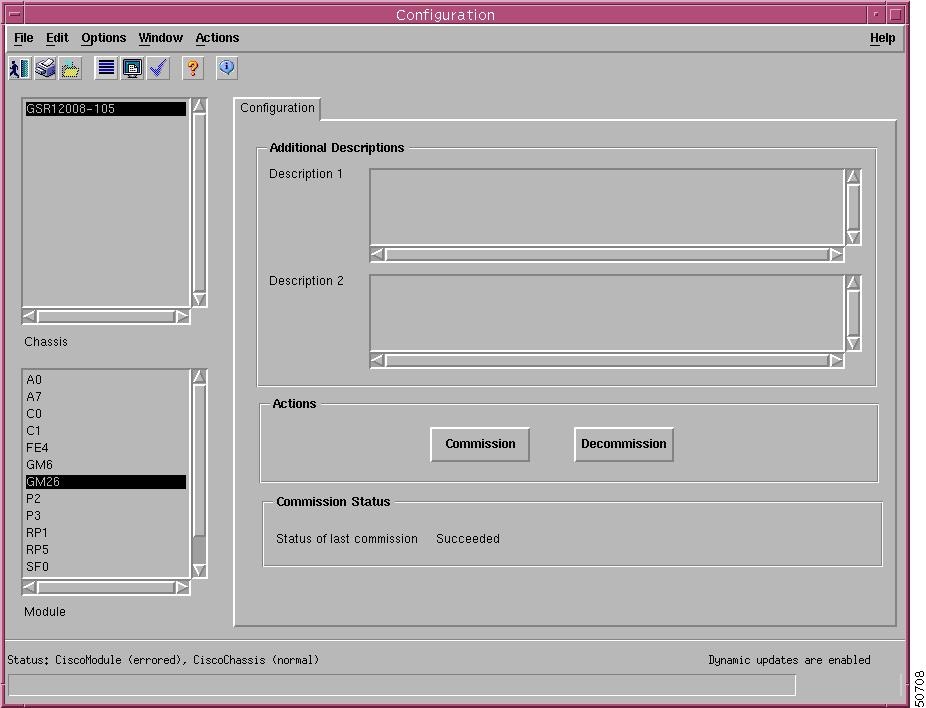Click the Succeeded commission status value
The image size is (926, 708).
(x=468, y=539)
